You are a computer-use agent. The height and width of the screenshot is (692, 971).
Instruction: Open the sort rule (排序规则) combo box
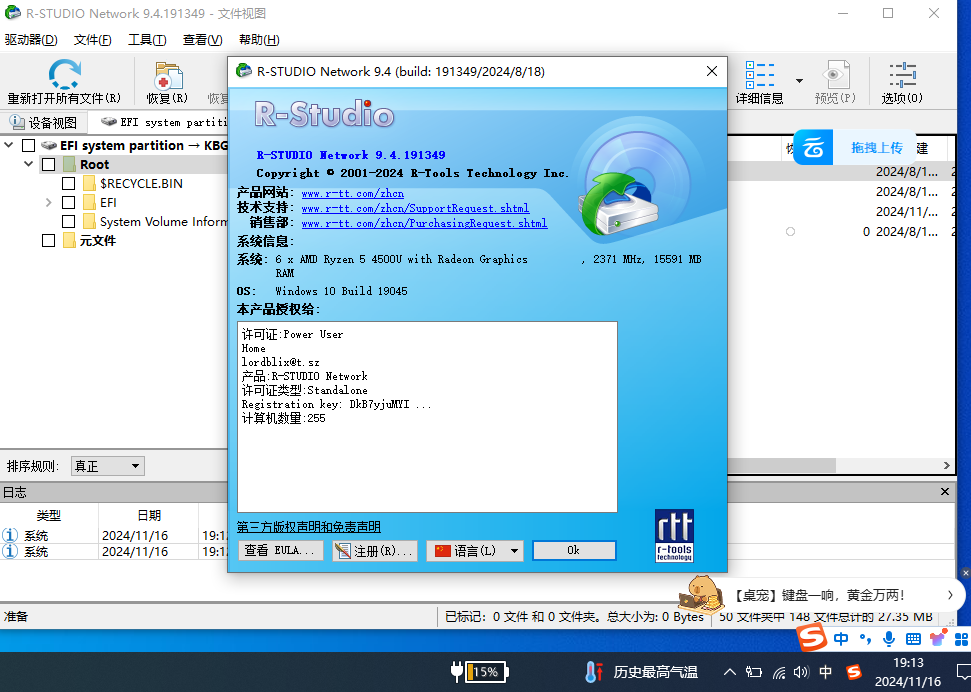[107, 466]
